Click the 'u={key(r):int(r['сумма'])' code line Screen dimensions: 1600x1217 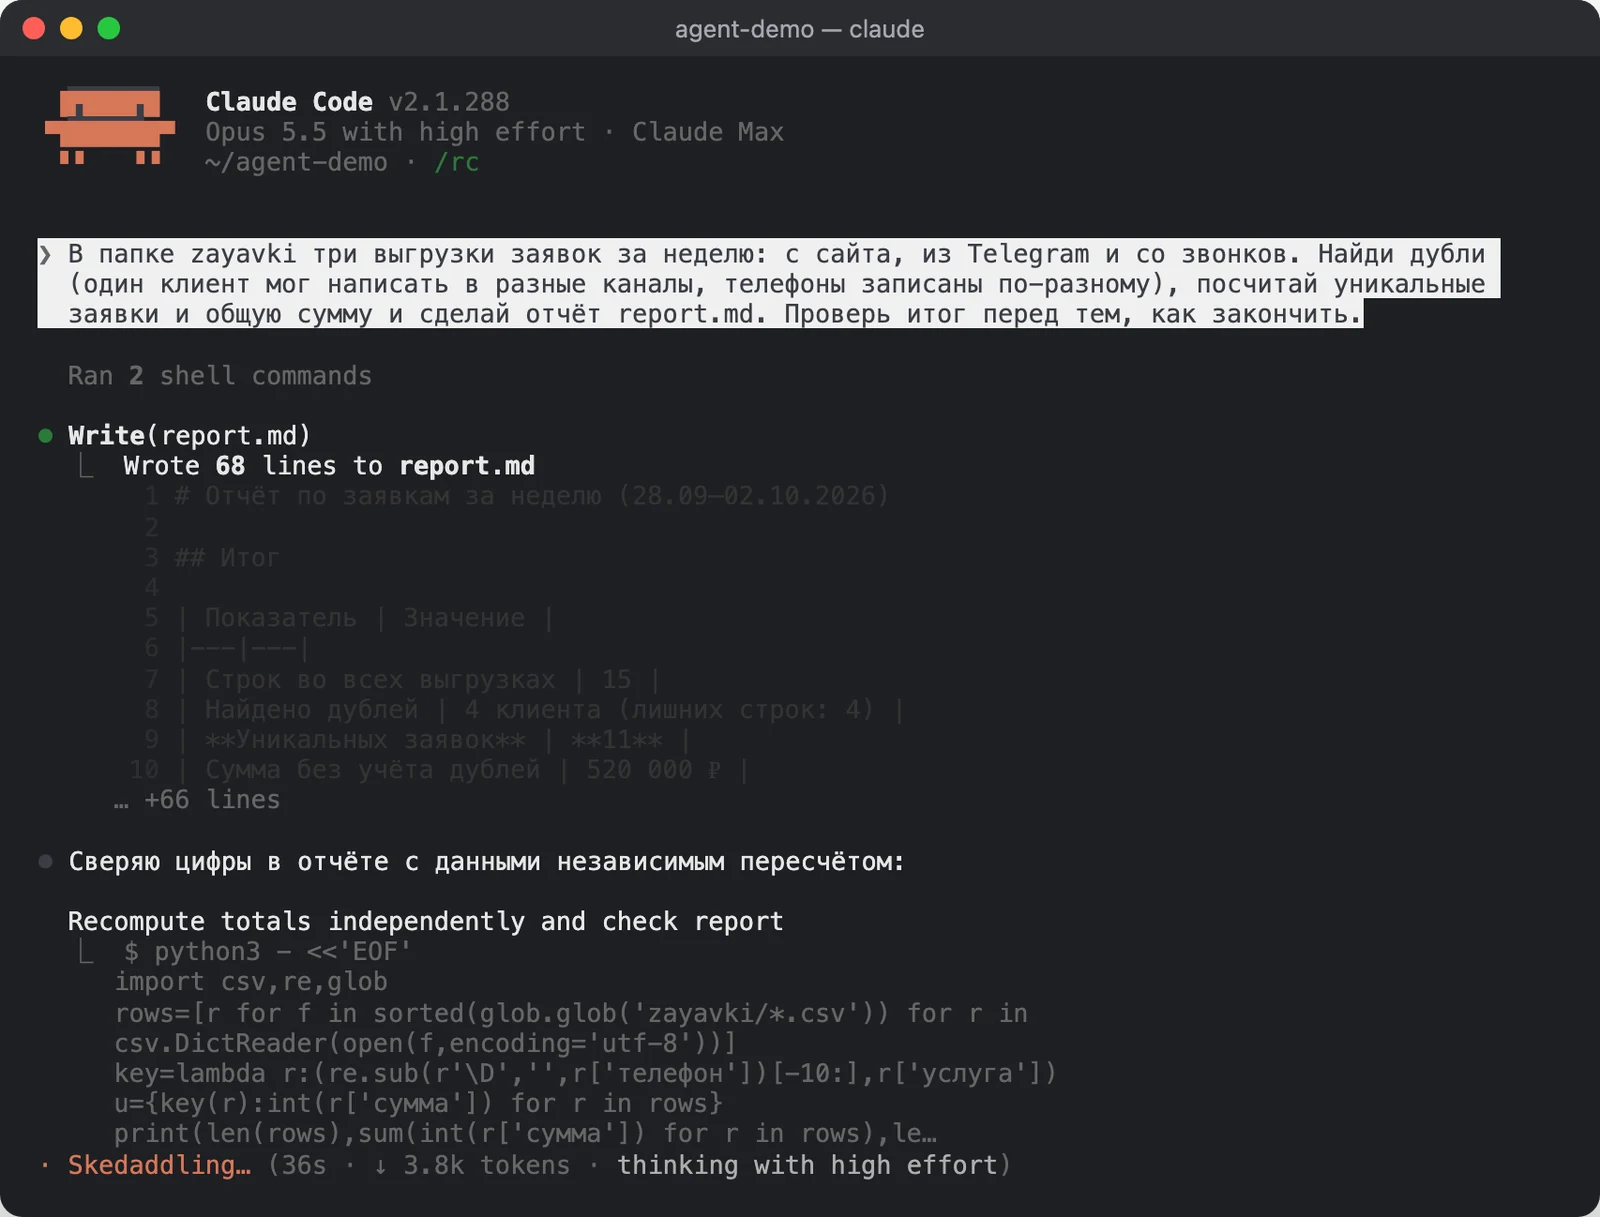coord(418,1104)
